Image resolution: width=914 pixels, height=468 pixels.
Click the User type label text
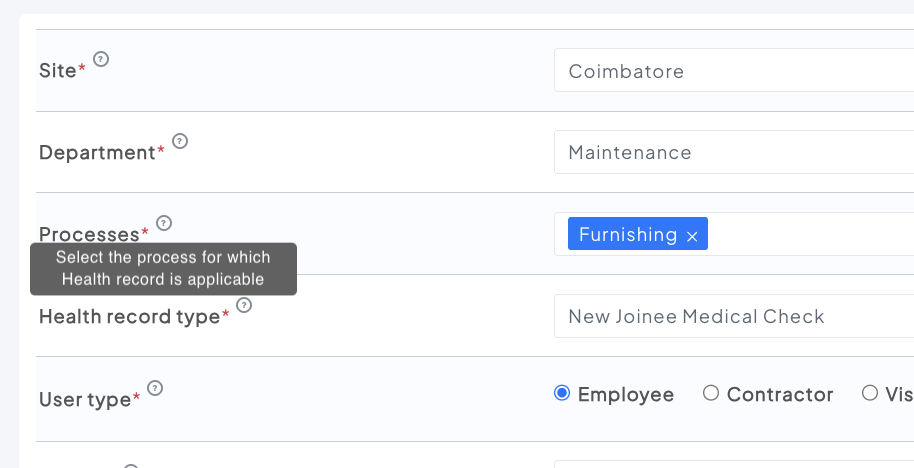[84, 400]
